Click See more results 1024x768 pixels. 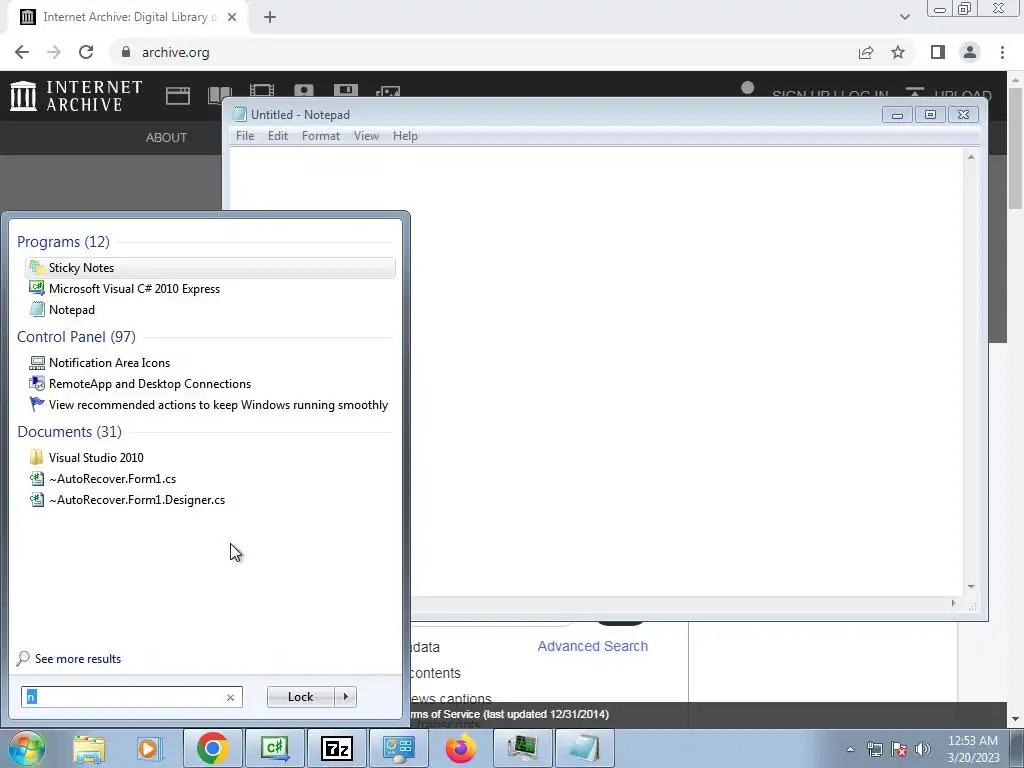(69, 658)
